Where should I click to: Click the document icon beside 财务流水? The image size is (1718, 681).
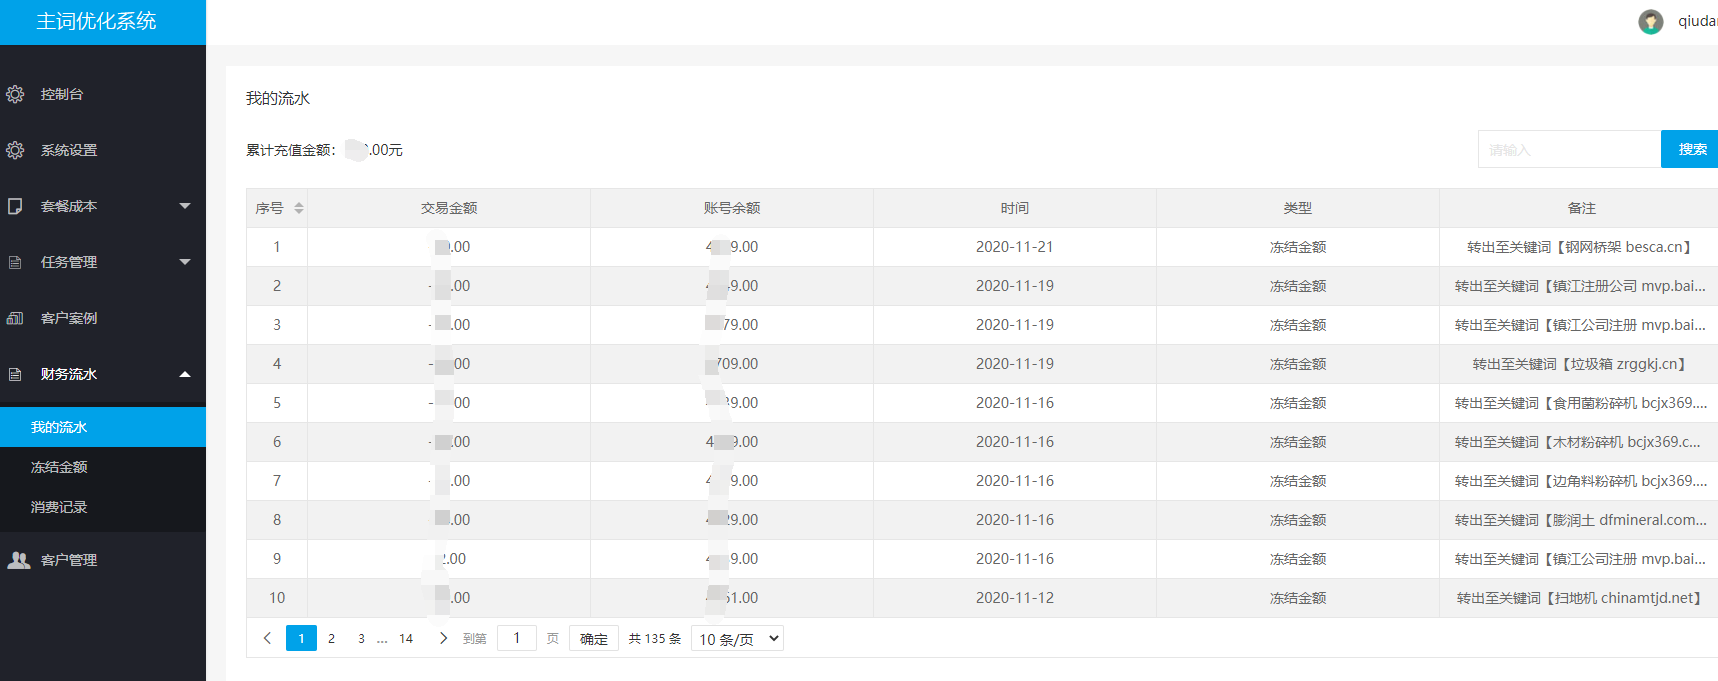pos(15,374)
